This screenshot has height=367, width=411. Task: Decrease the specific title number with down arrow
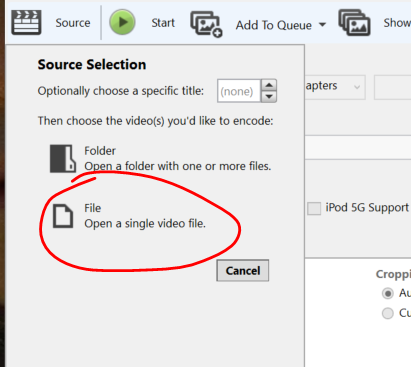[269, 97]
